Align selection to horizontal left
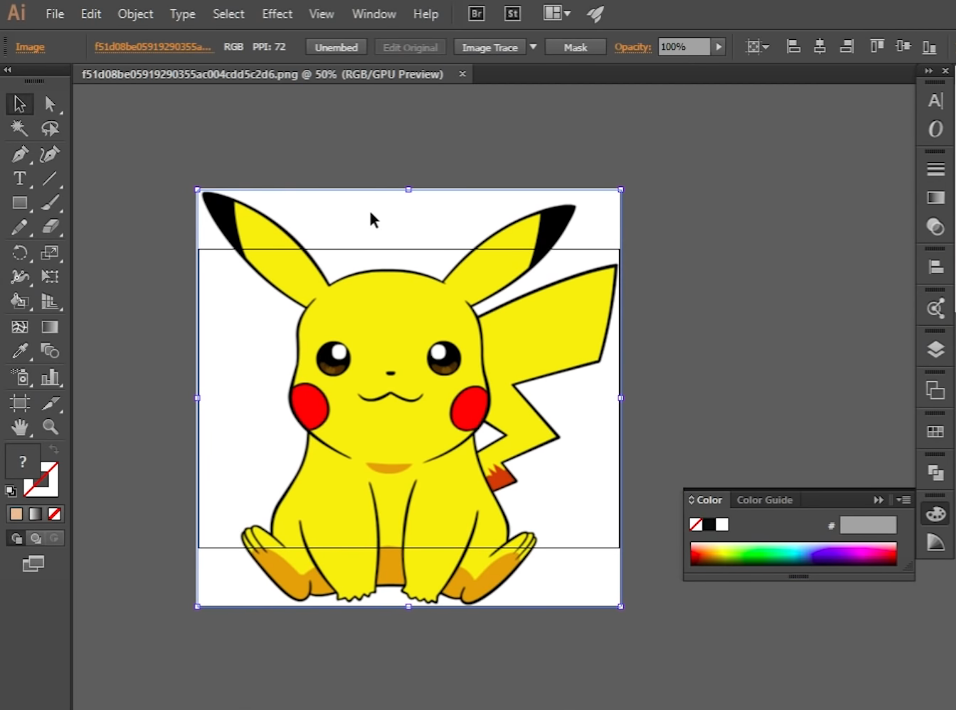This screenshot has width=956, height=710. tap(793, 46)
